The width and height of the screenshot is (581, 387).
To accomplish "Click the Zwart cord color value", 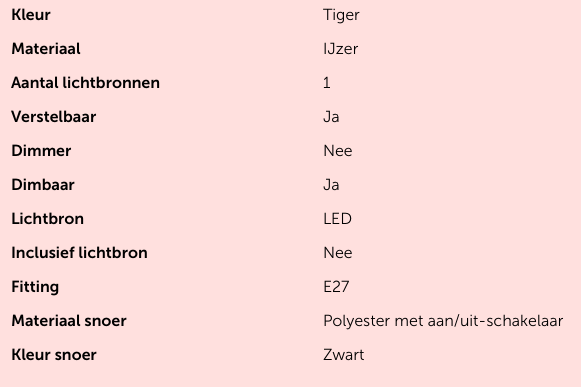I will (x=343, y=355).
